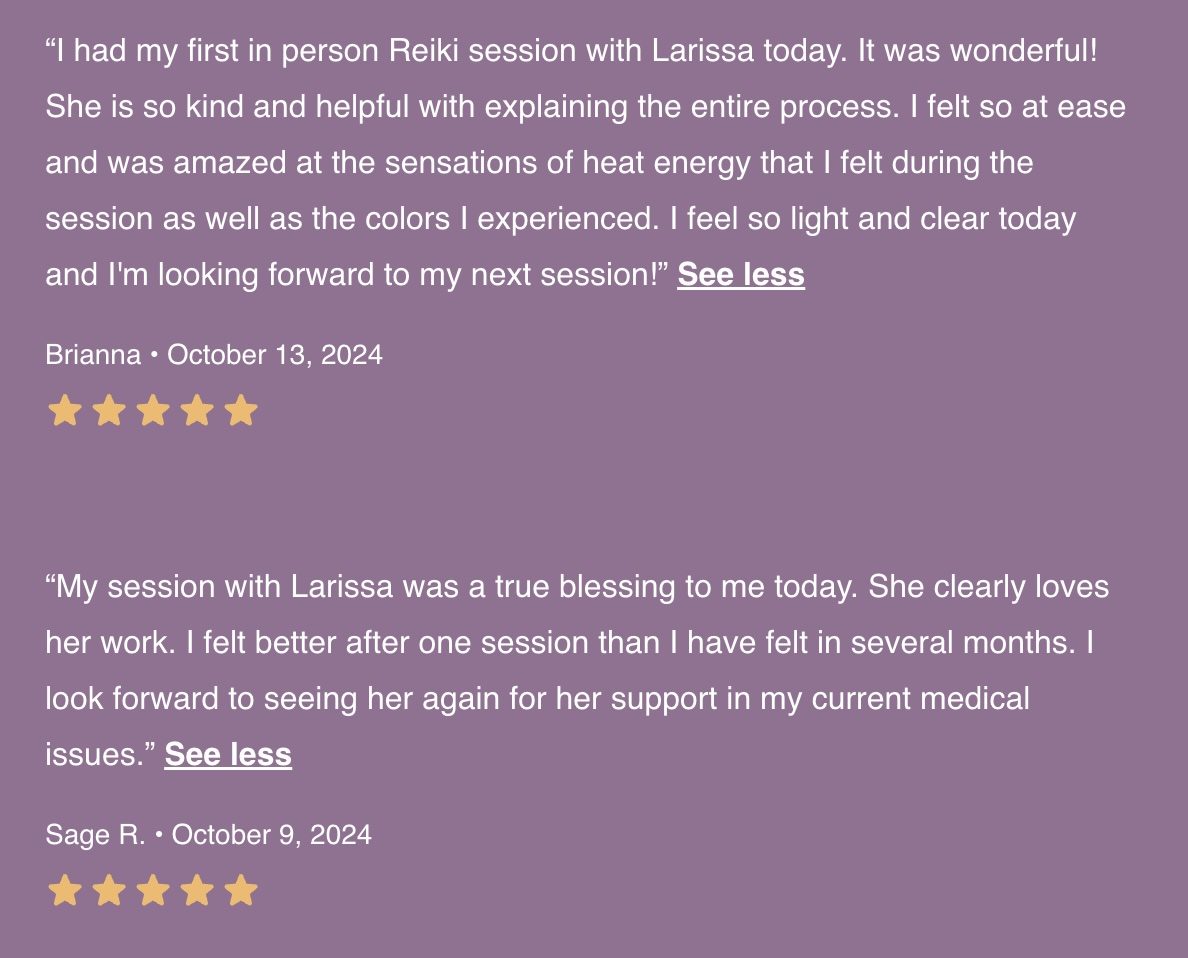
Task: Click third star in Brianna's rating
Action: pyautogui.click(x=152, y=411)
